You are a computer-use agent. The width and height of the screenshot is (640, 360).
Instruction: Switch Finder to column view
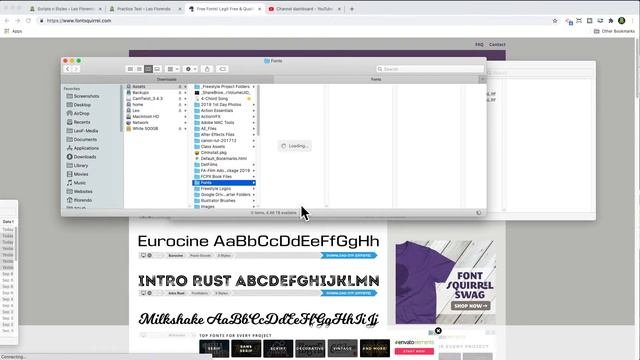148,69
